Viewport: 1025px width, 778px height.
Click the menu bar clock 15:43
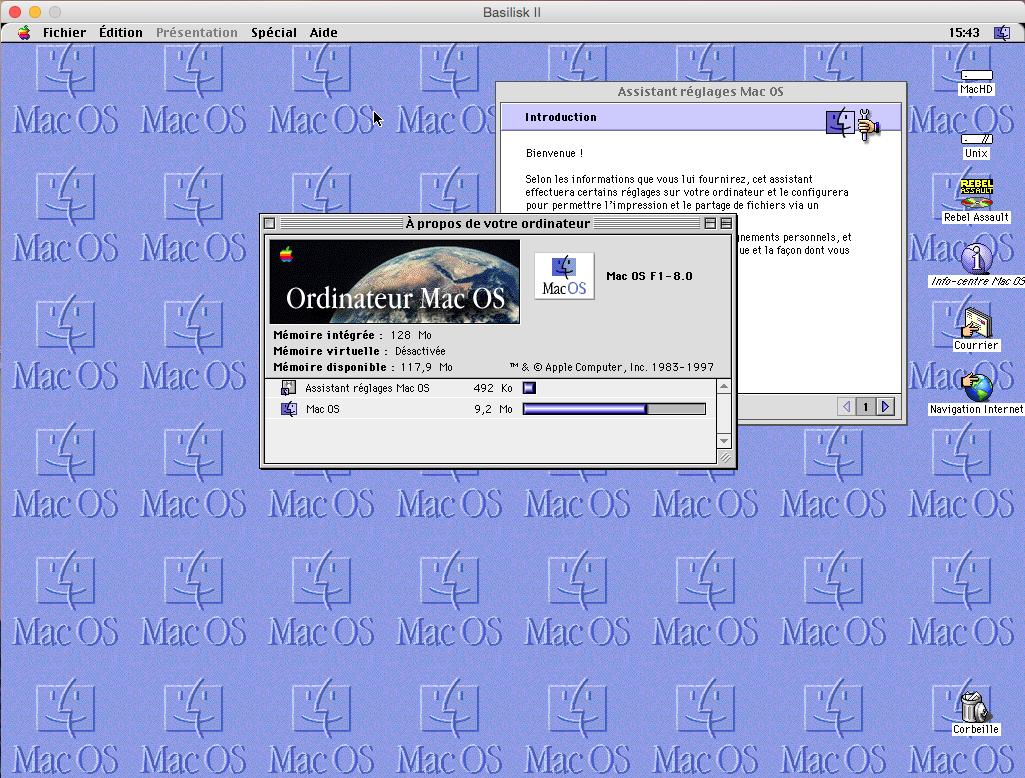(x=964, y=33)
